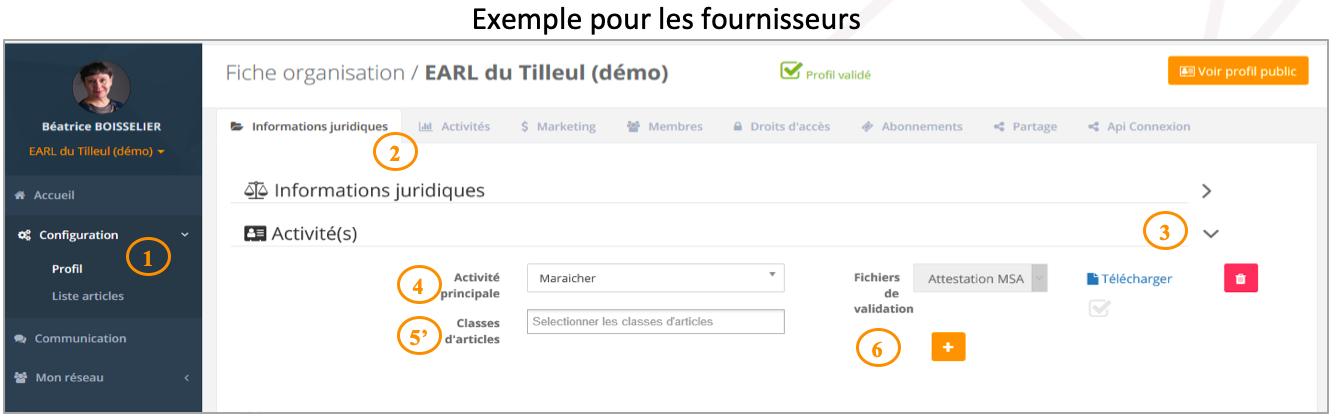Viewport: 1334px width, 419px height.
Task: Click the Télécharger link
Action: 1129,279
